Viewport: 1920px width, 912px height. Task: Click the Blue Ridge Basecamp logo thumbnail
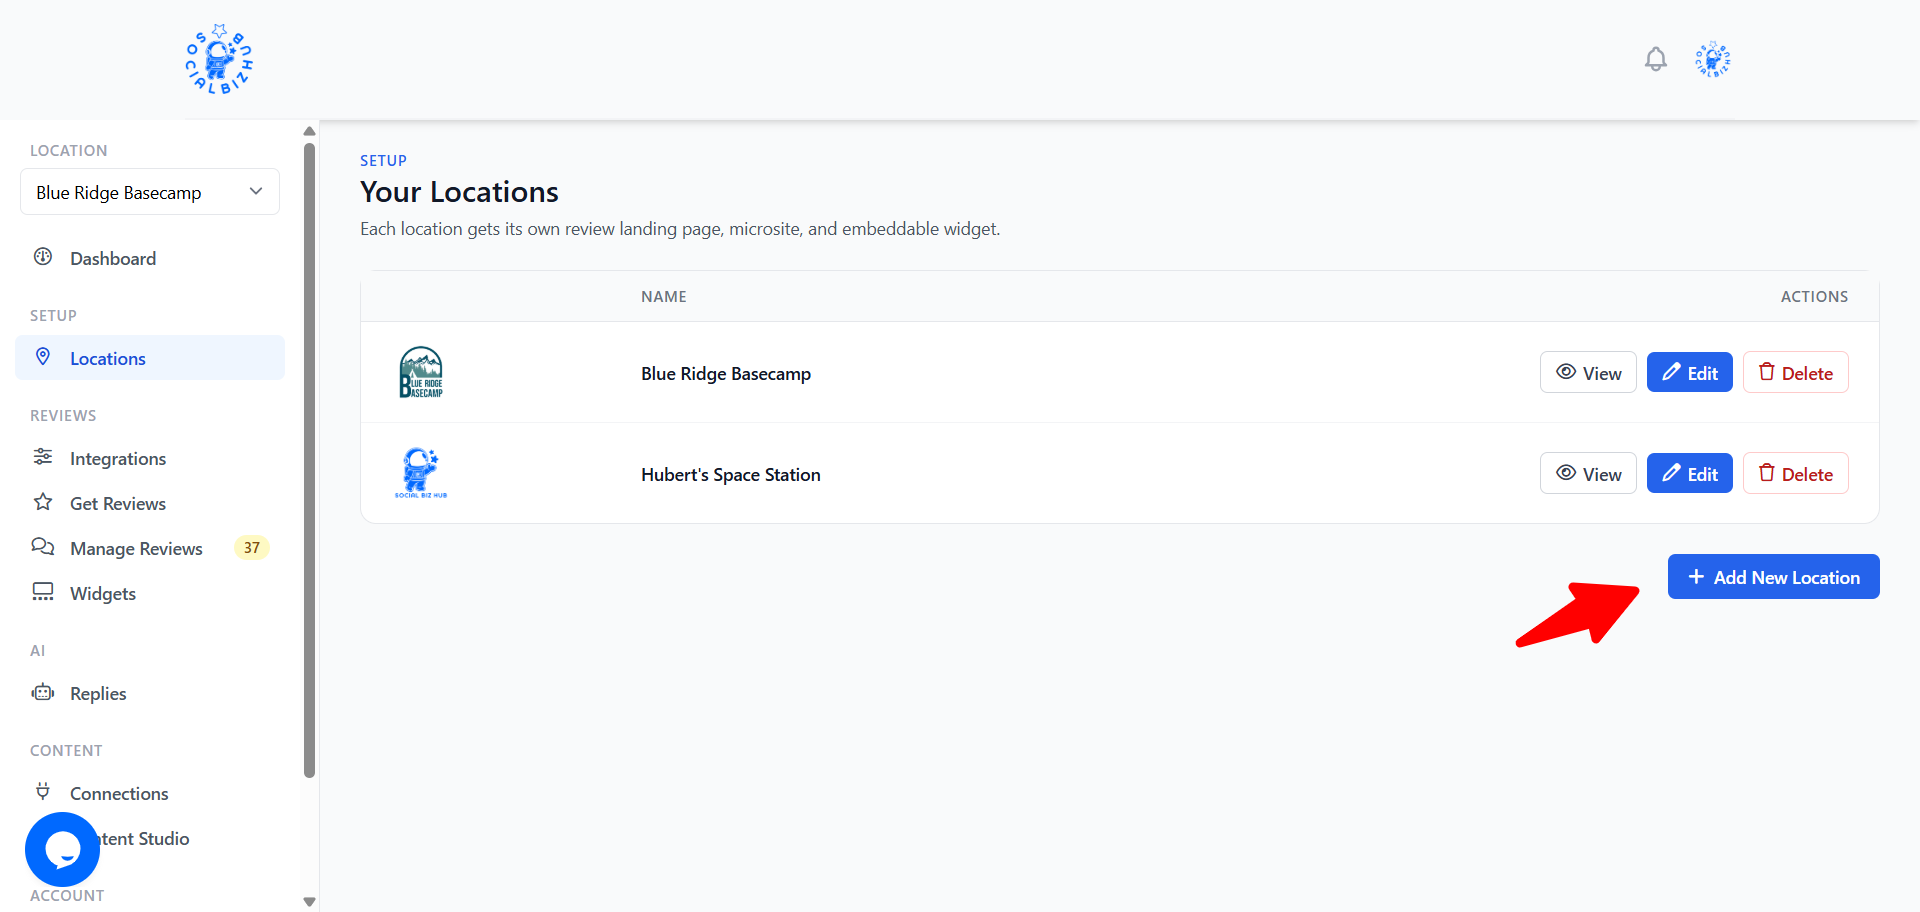pos(421,372)
